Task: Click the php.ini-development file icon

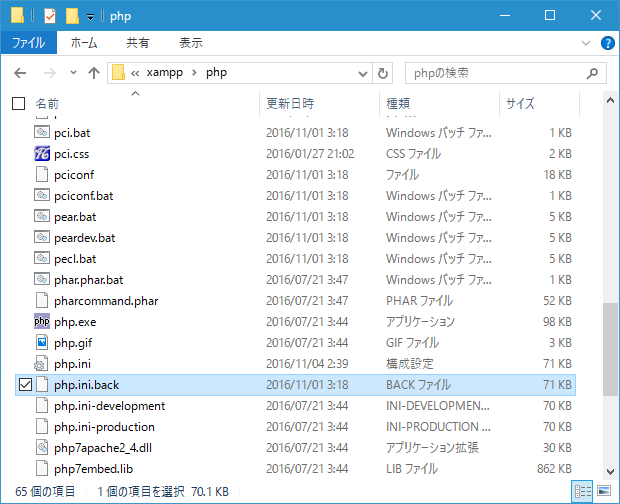Action: click(x=42, y=406)
